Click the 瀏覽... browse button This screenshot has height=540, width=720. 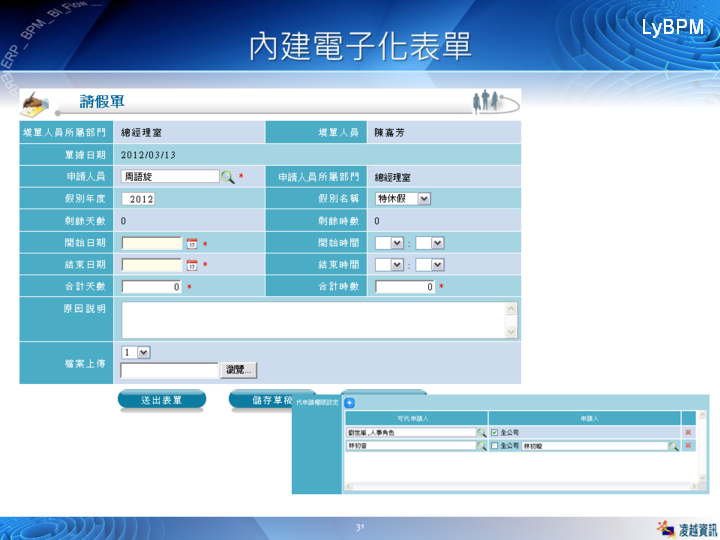239,370
